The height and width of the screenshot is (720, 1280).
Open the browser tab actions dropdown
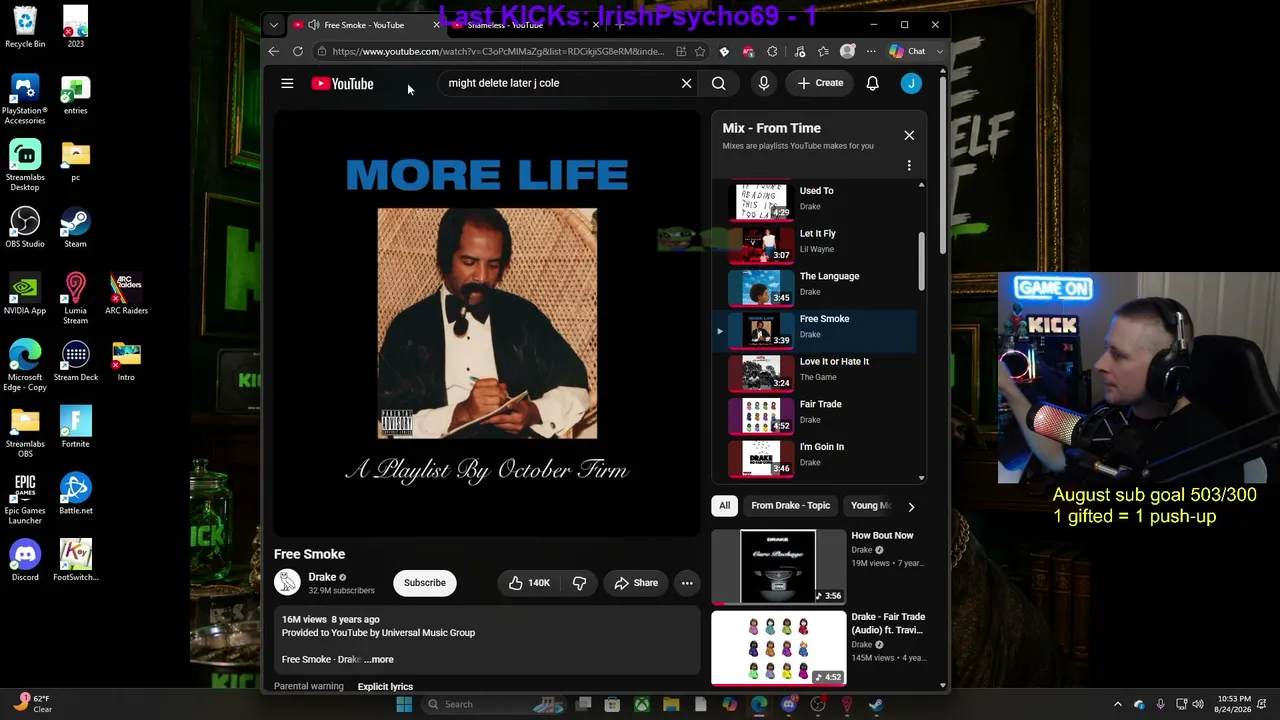click(x=273, y=25)
